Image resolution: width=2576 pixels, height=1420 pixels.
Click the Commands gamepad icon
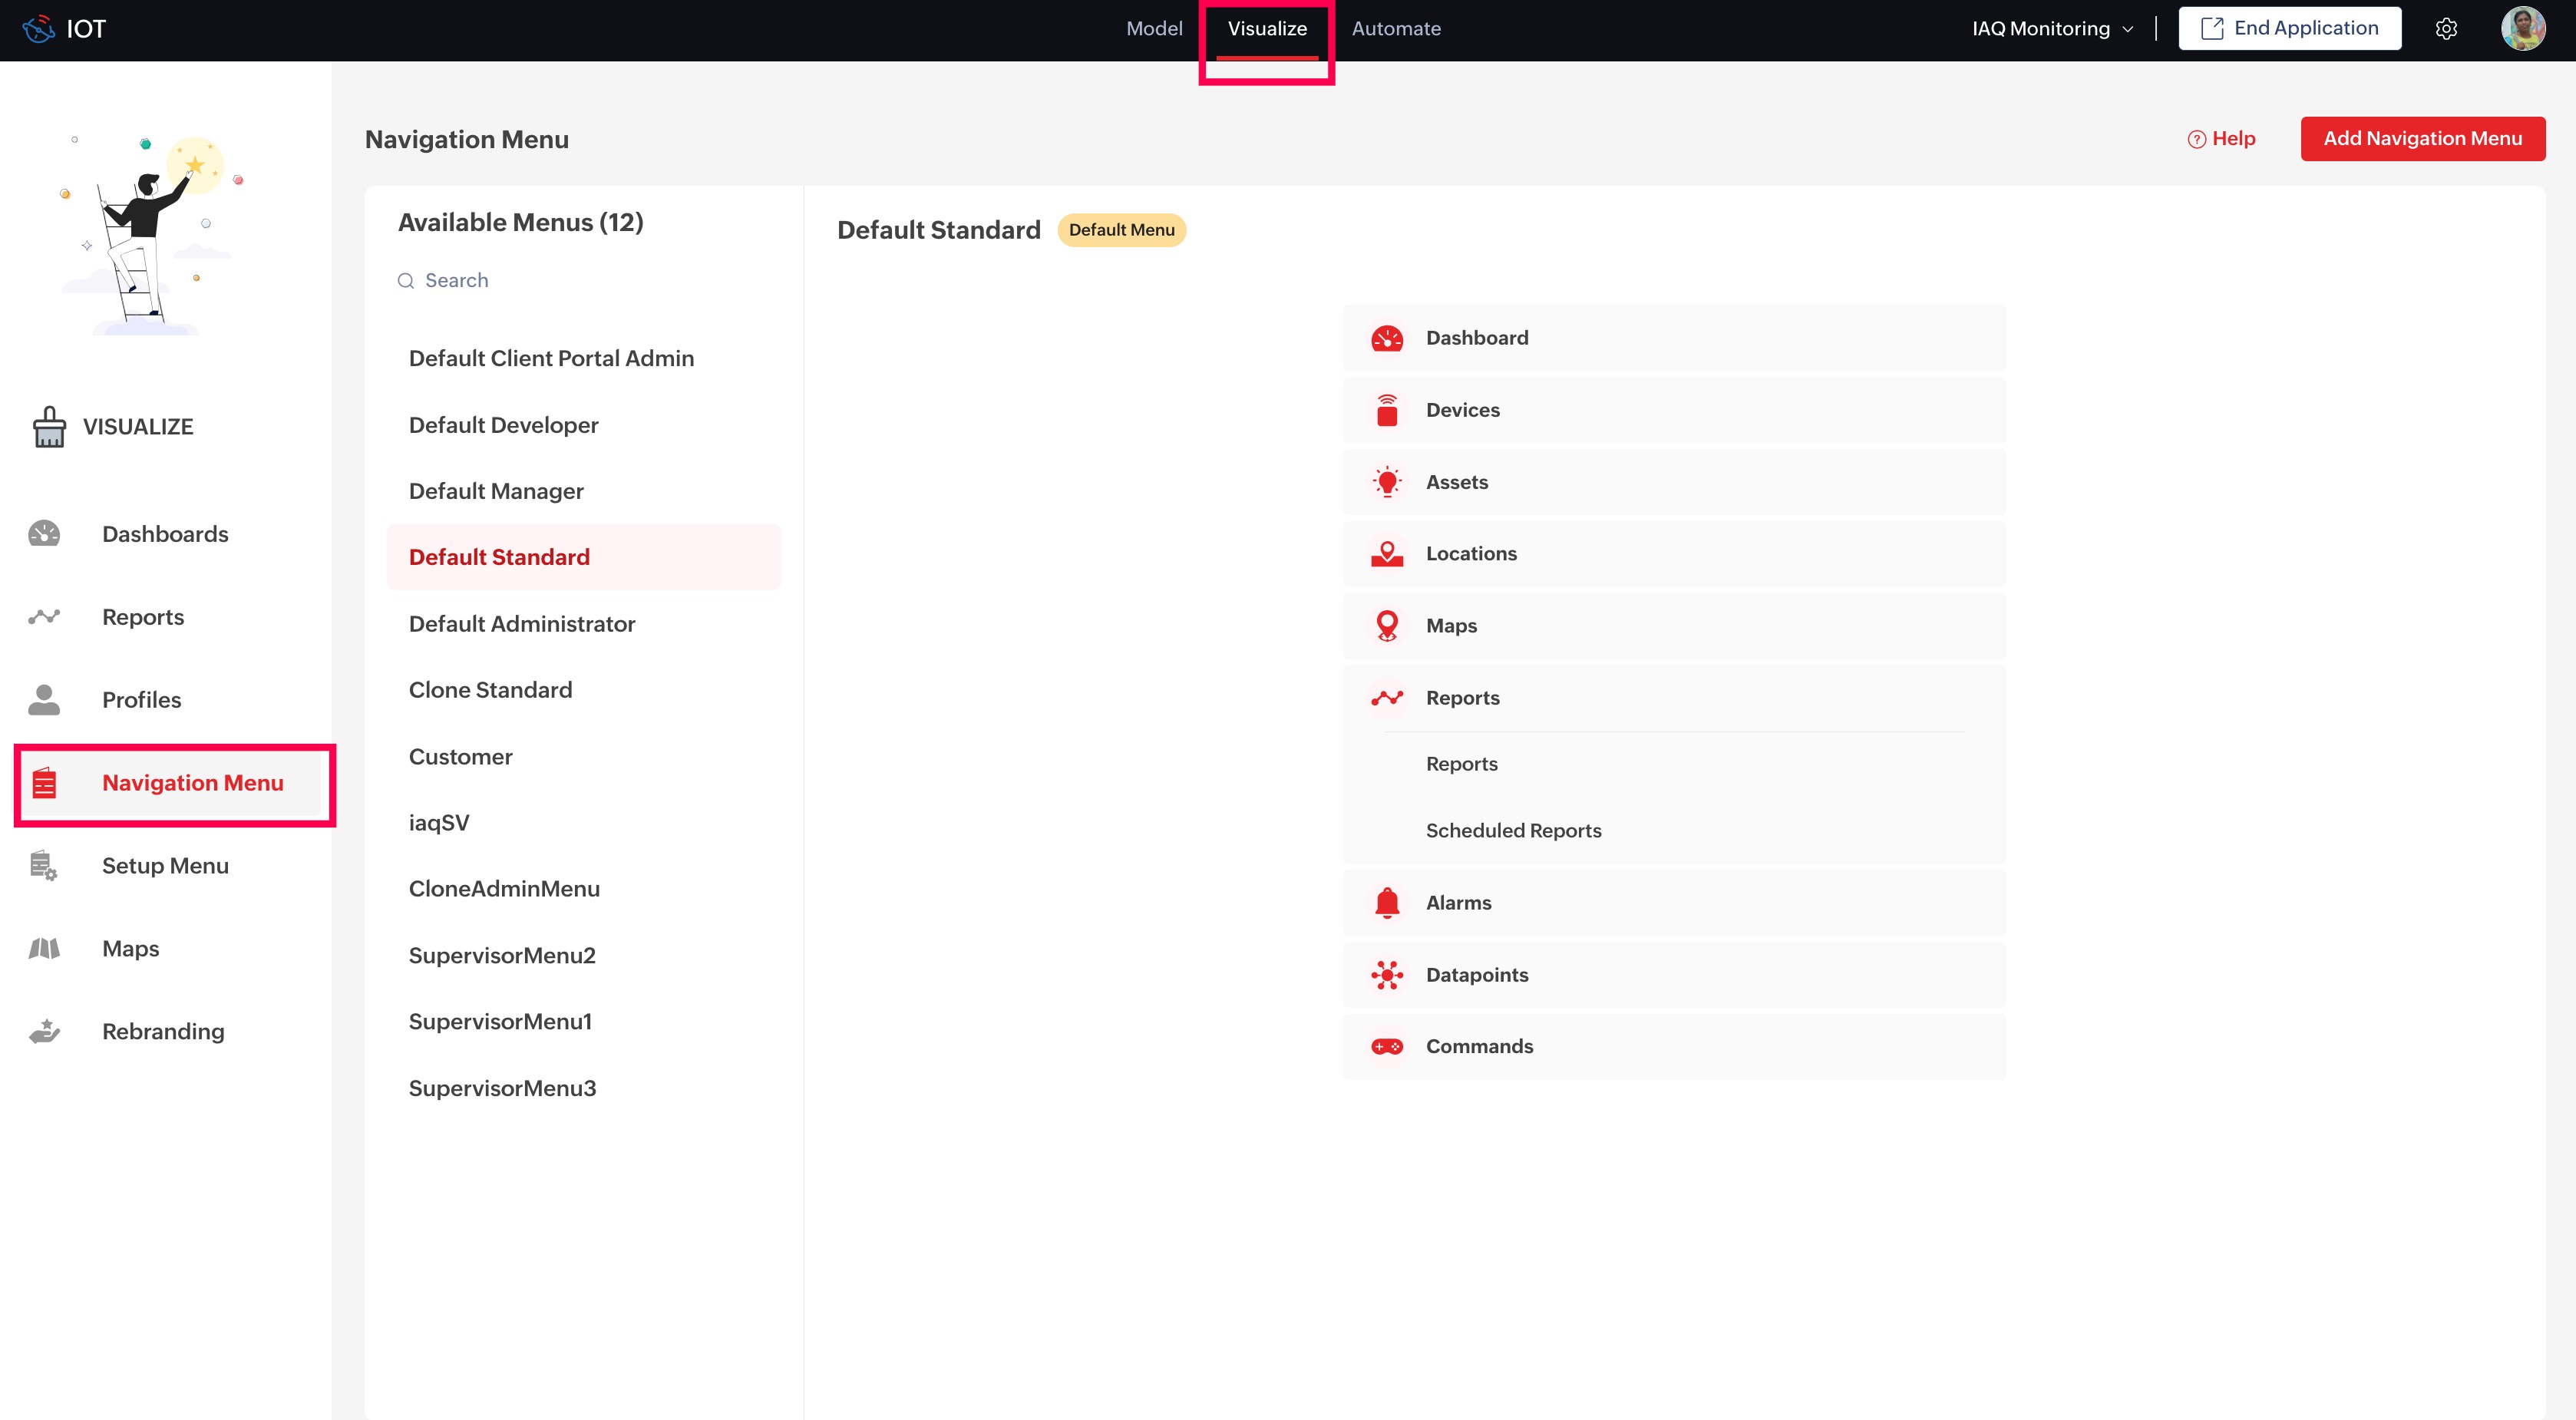[1387, 1047]
